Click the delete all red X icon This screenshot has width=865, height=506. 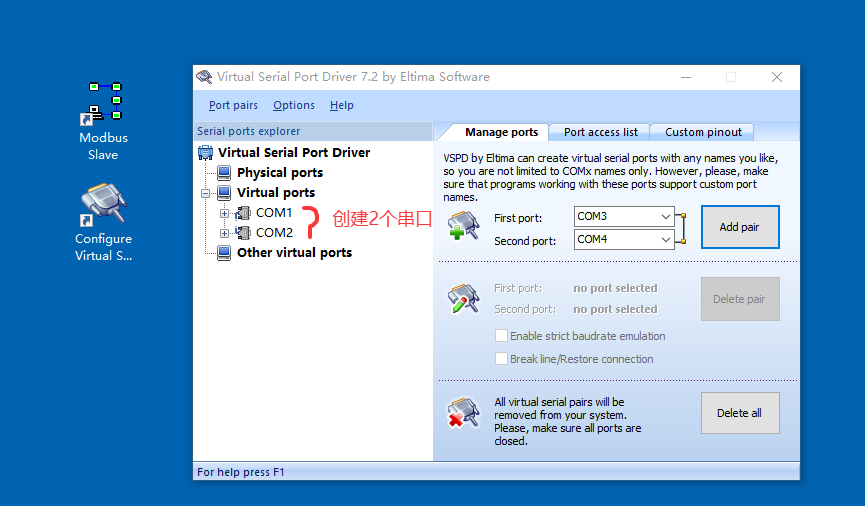click(463, 413)
